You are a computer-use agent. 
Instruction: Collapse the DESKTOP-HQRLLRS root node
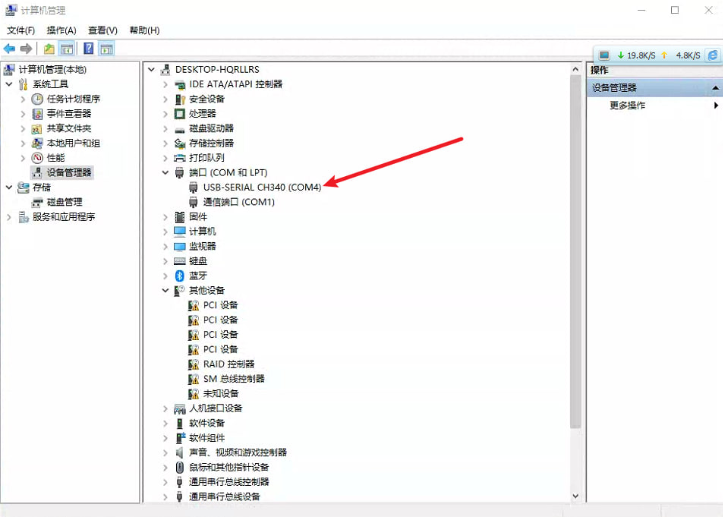pyautogui.click(x=151, y=70)
